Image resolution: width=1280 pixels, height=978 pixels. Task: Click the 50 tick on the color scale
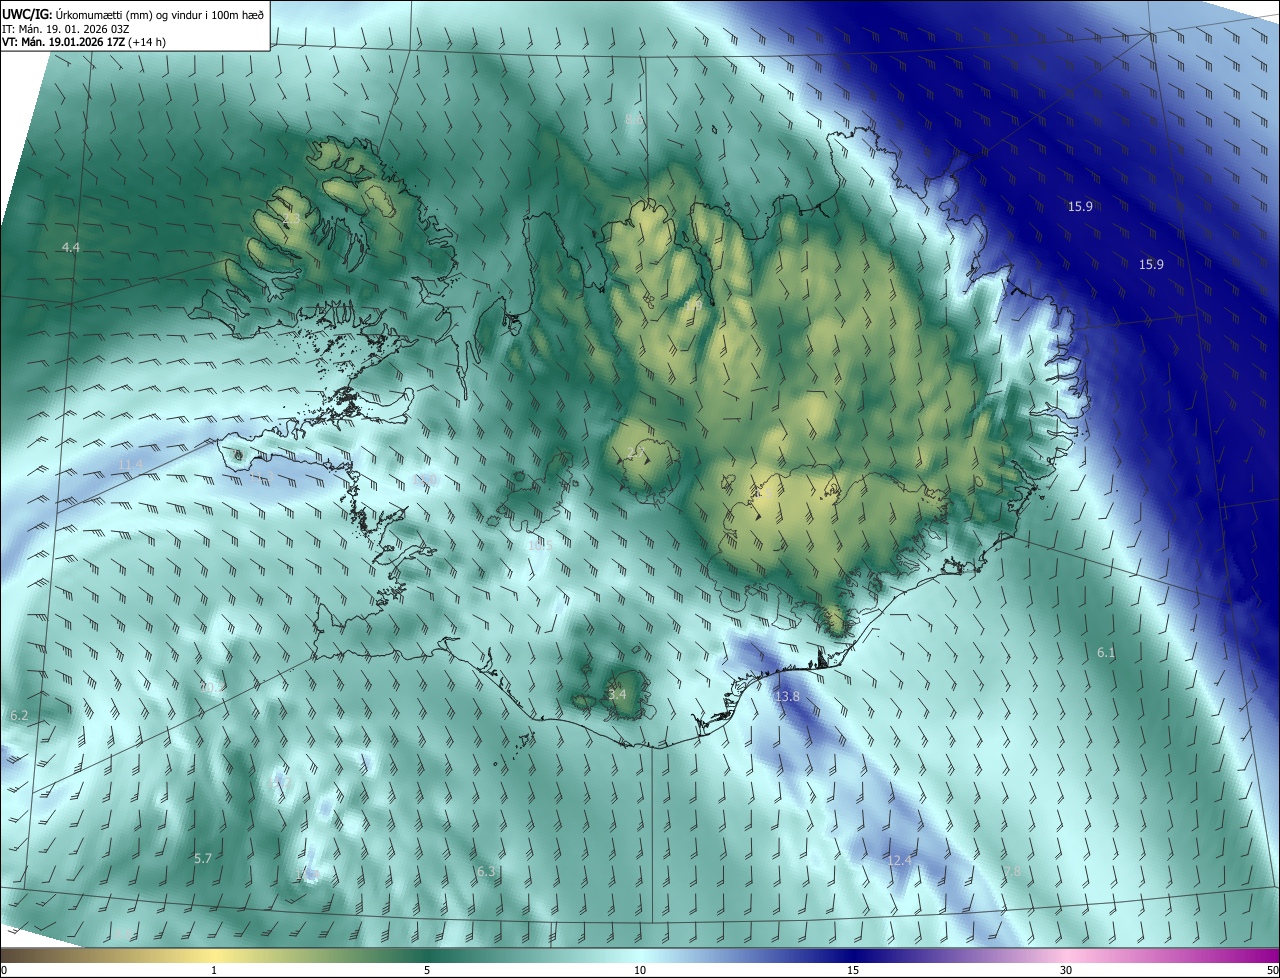(x=1272, y=971)
